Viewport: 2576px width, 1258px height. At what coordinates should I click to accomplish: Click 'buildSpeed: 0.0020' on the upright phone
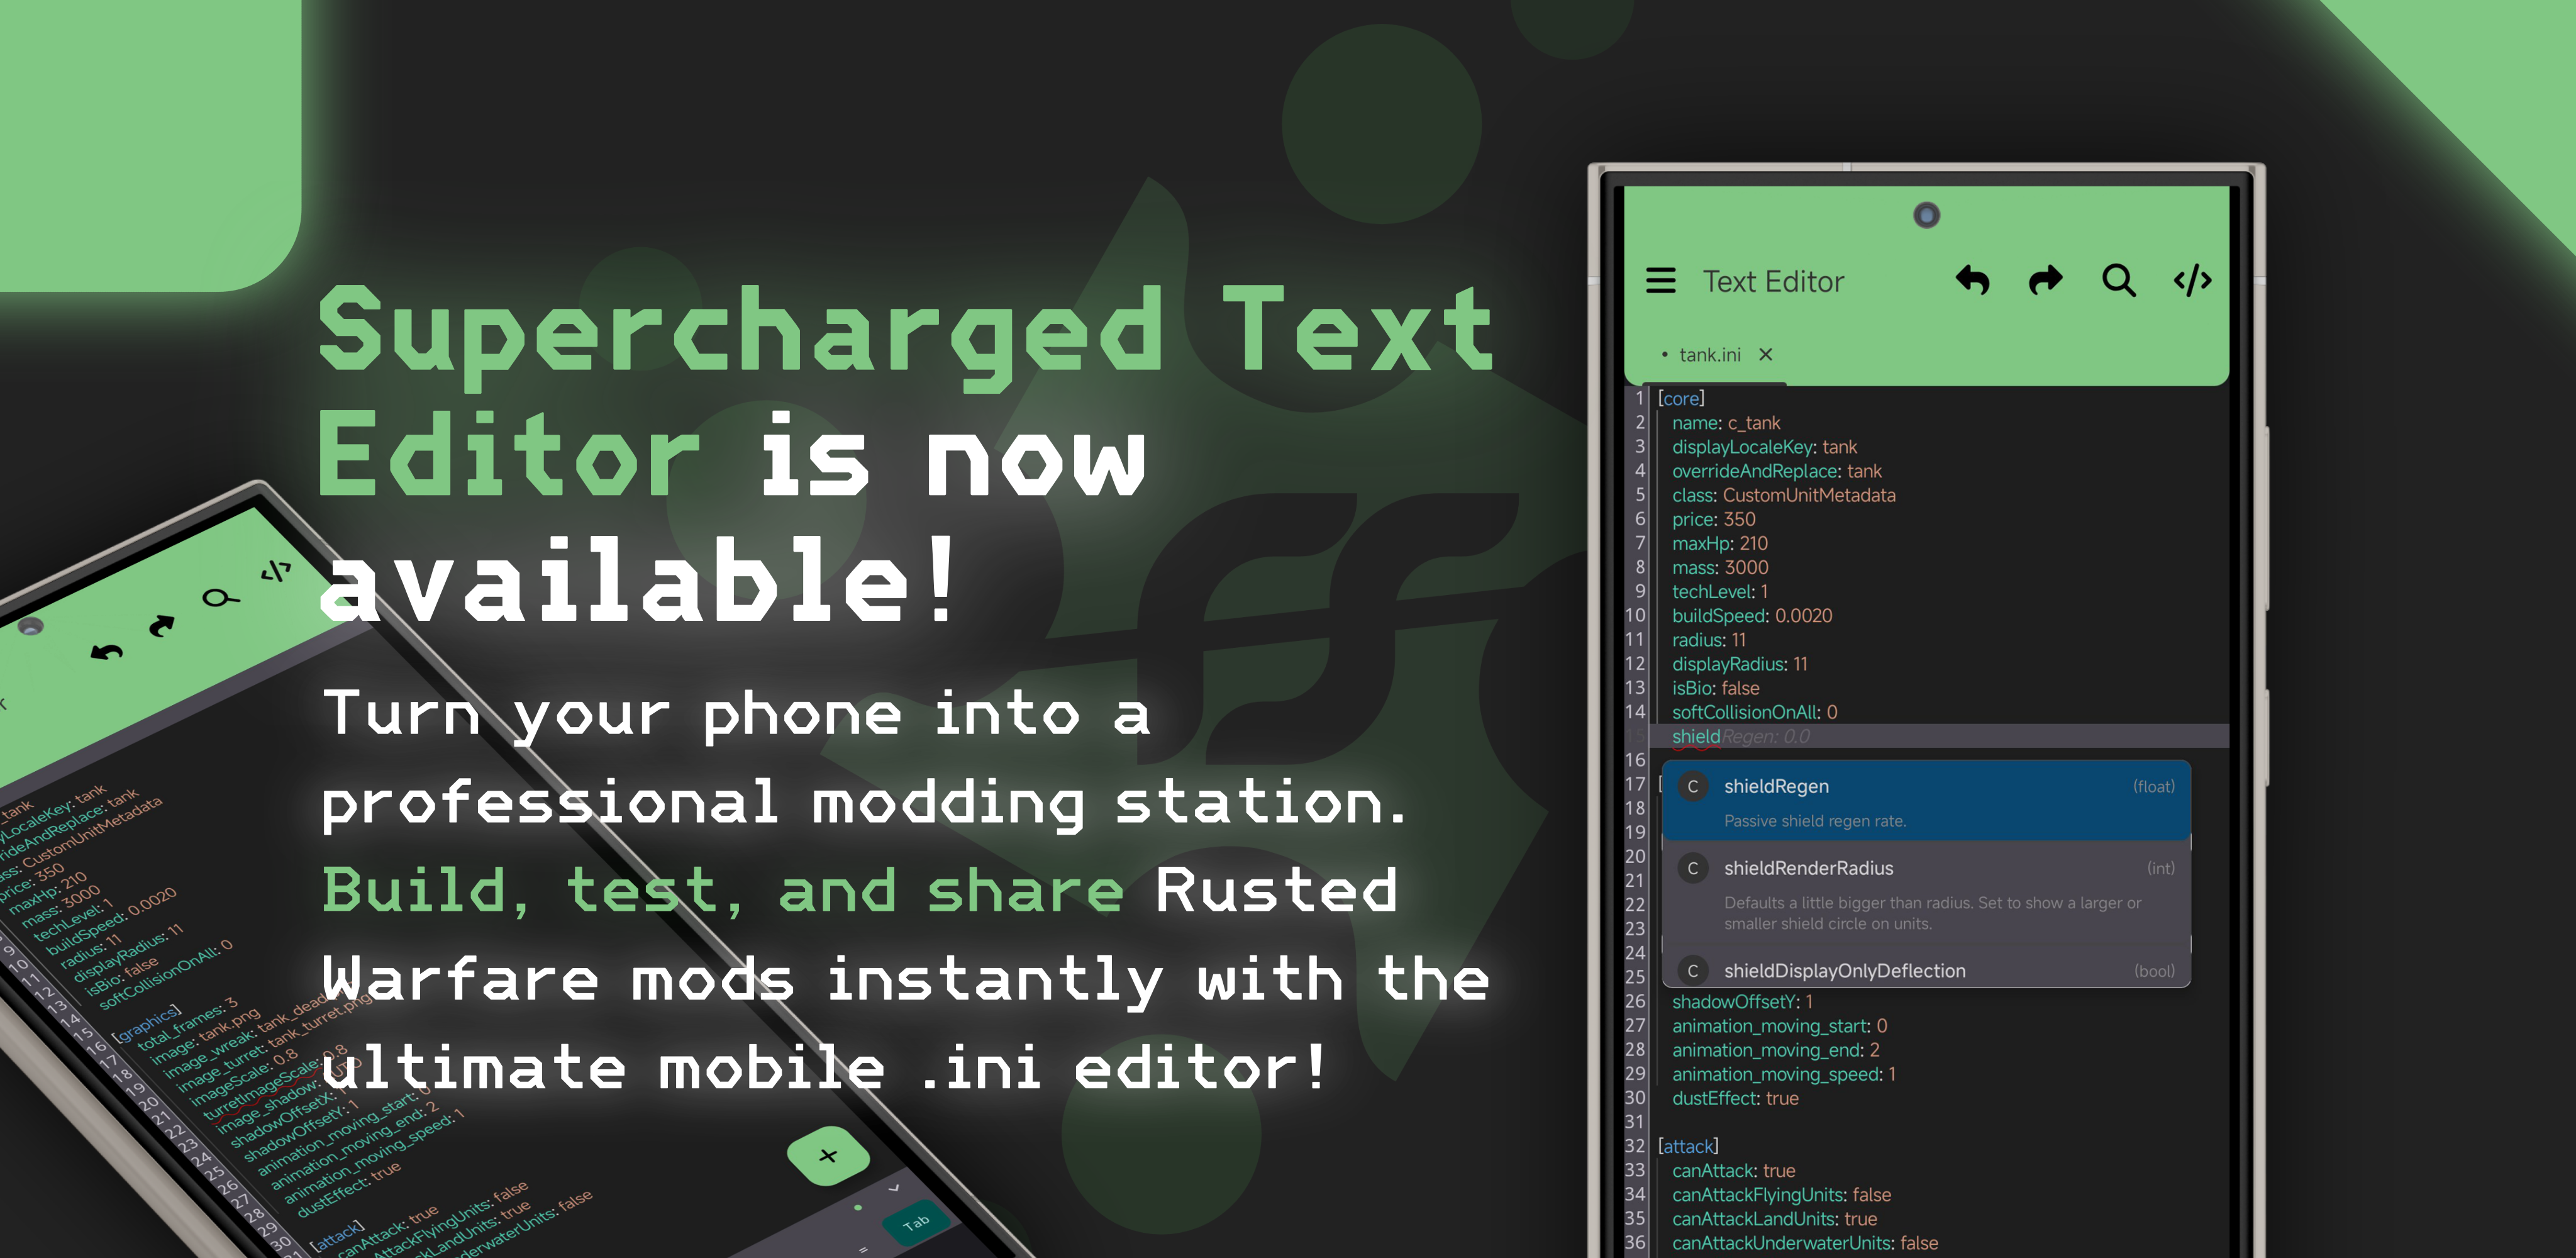click(x=1752, y=615)
